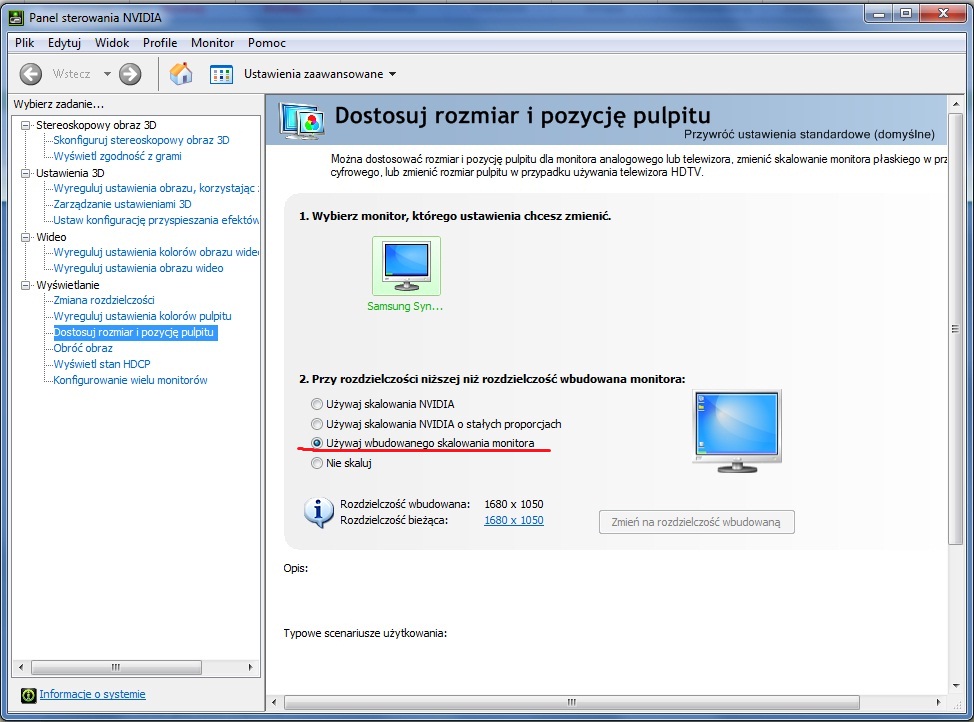The height and width of the screenshot is (722, 974).
Task: Open the Pomoc menu
Action: (x=267, y=43)
